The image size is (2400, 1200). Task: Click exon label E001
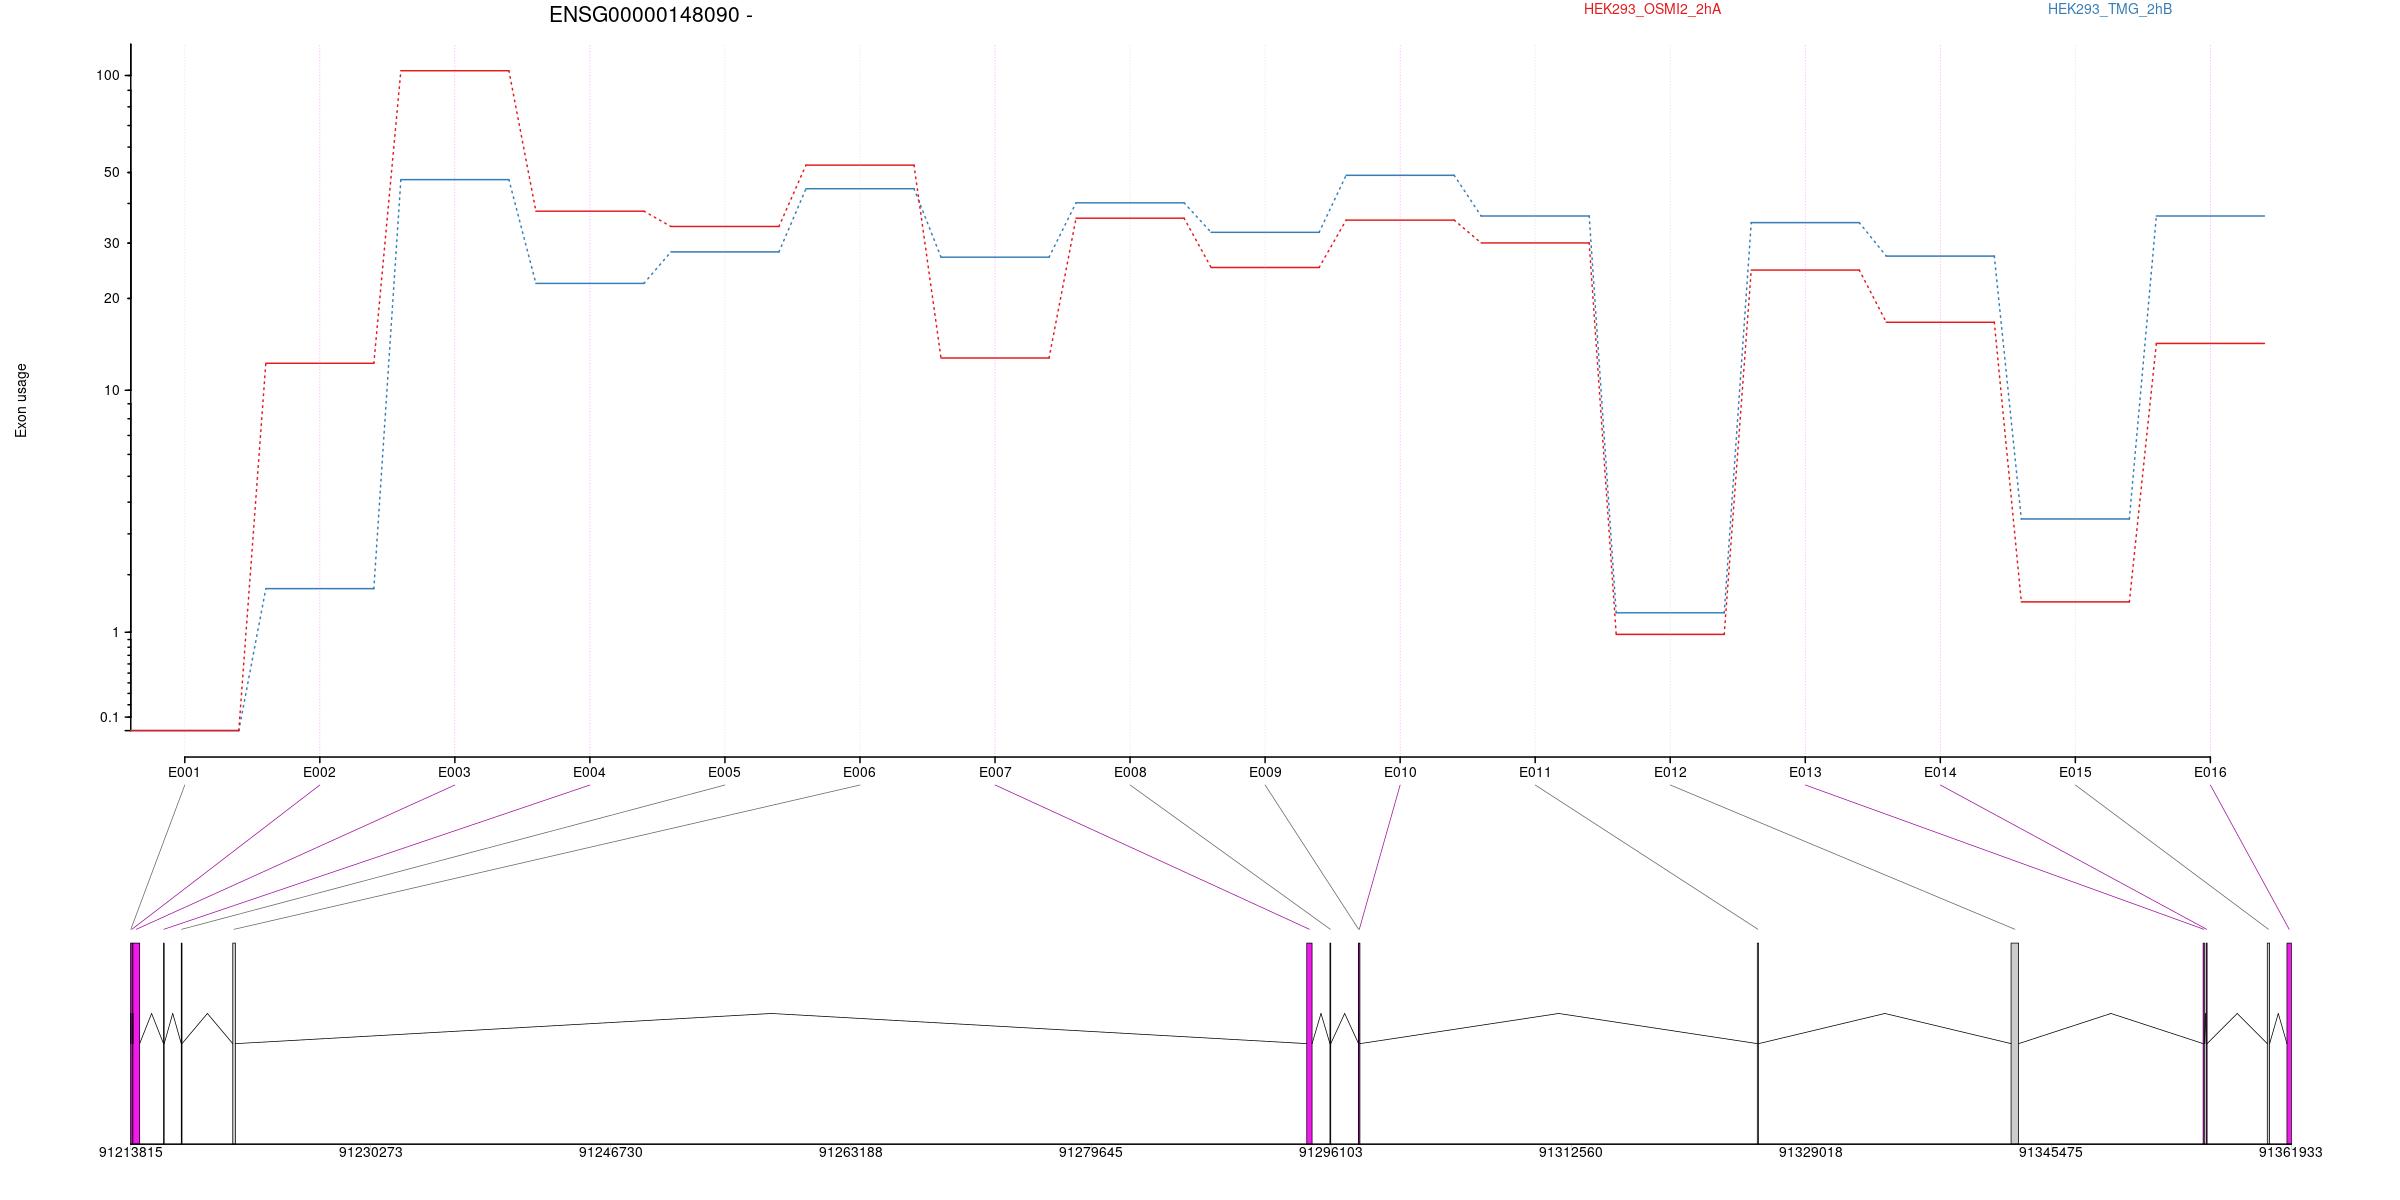(x=184, y=772)
